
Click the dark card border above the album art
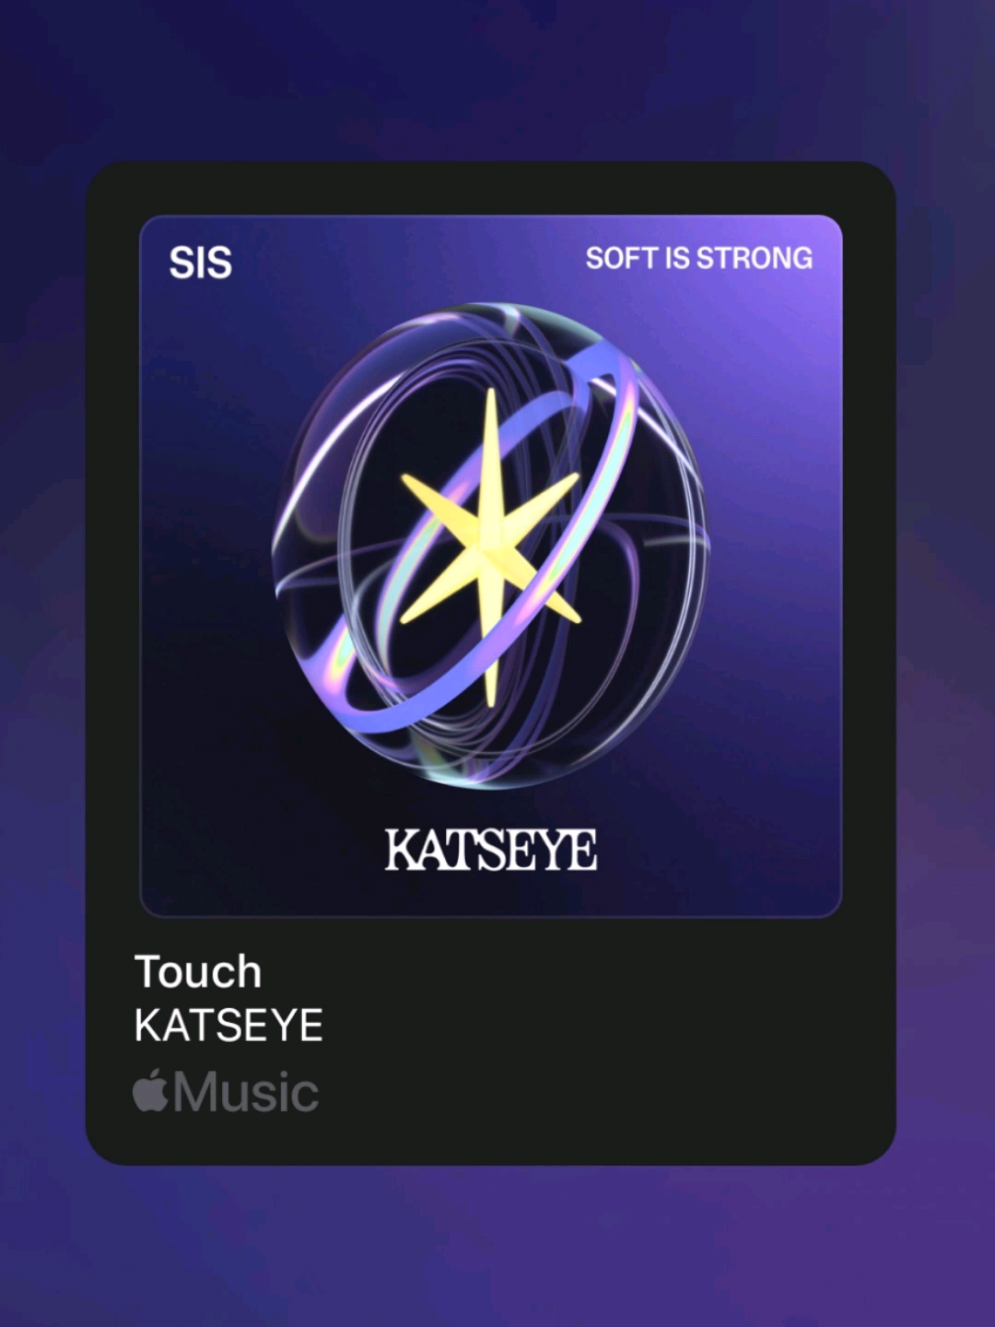490,188
